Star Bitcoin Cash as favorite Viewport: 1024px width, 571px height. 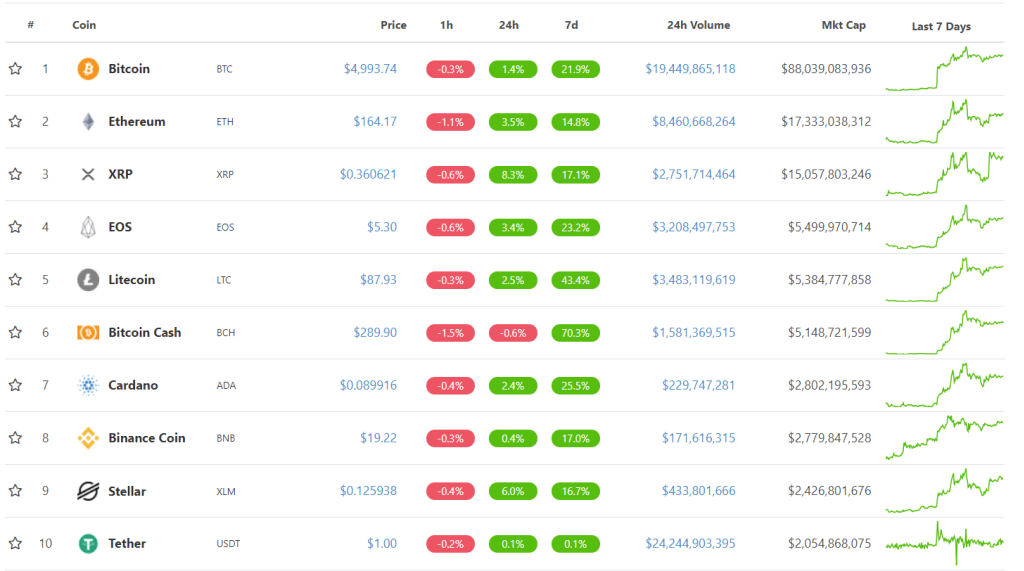pyautogui.click(x=16, y=333)
